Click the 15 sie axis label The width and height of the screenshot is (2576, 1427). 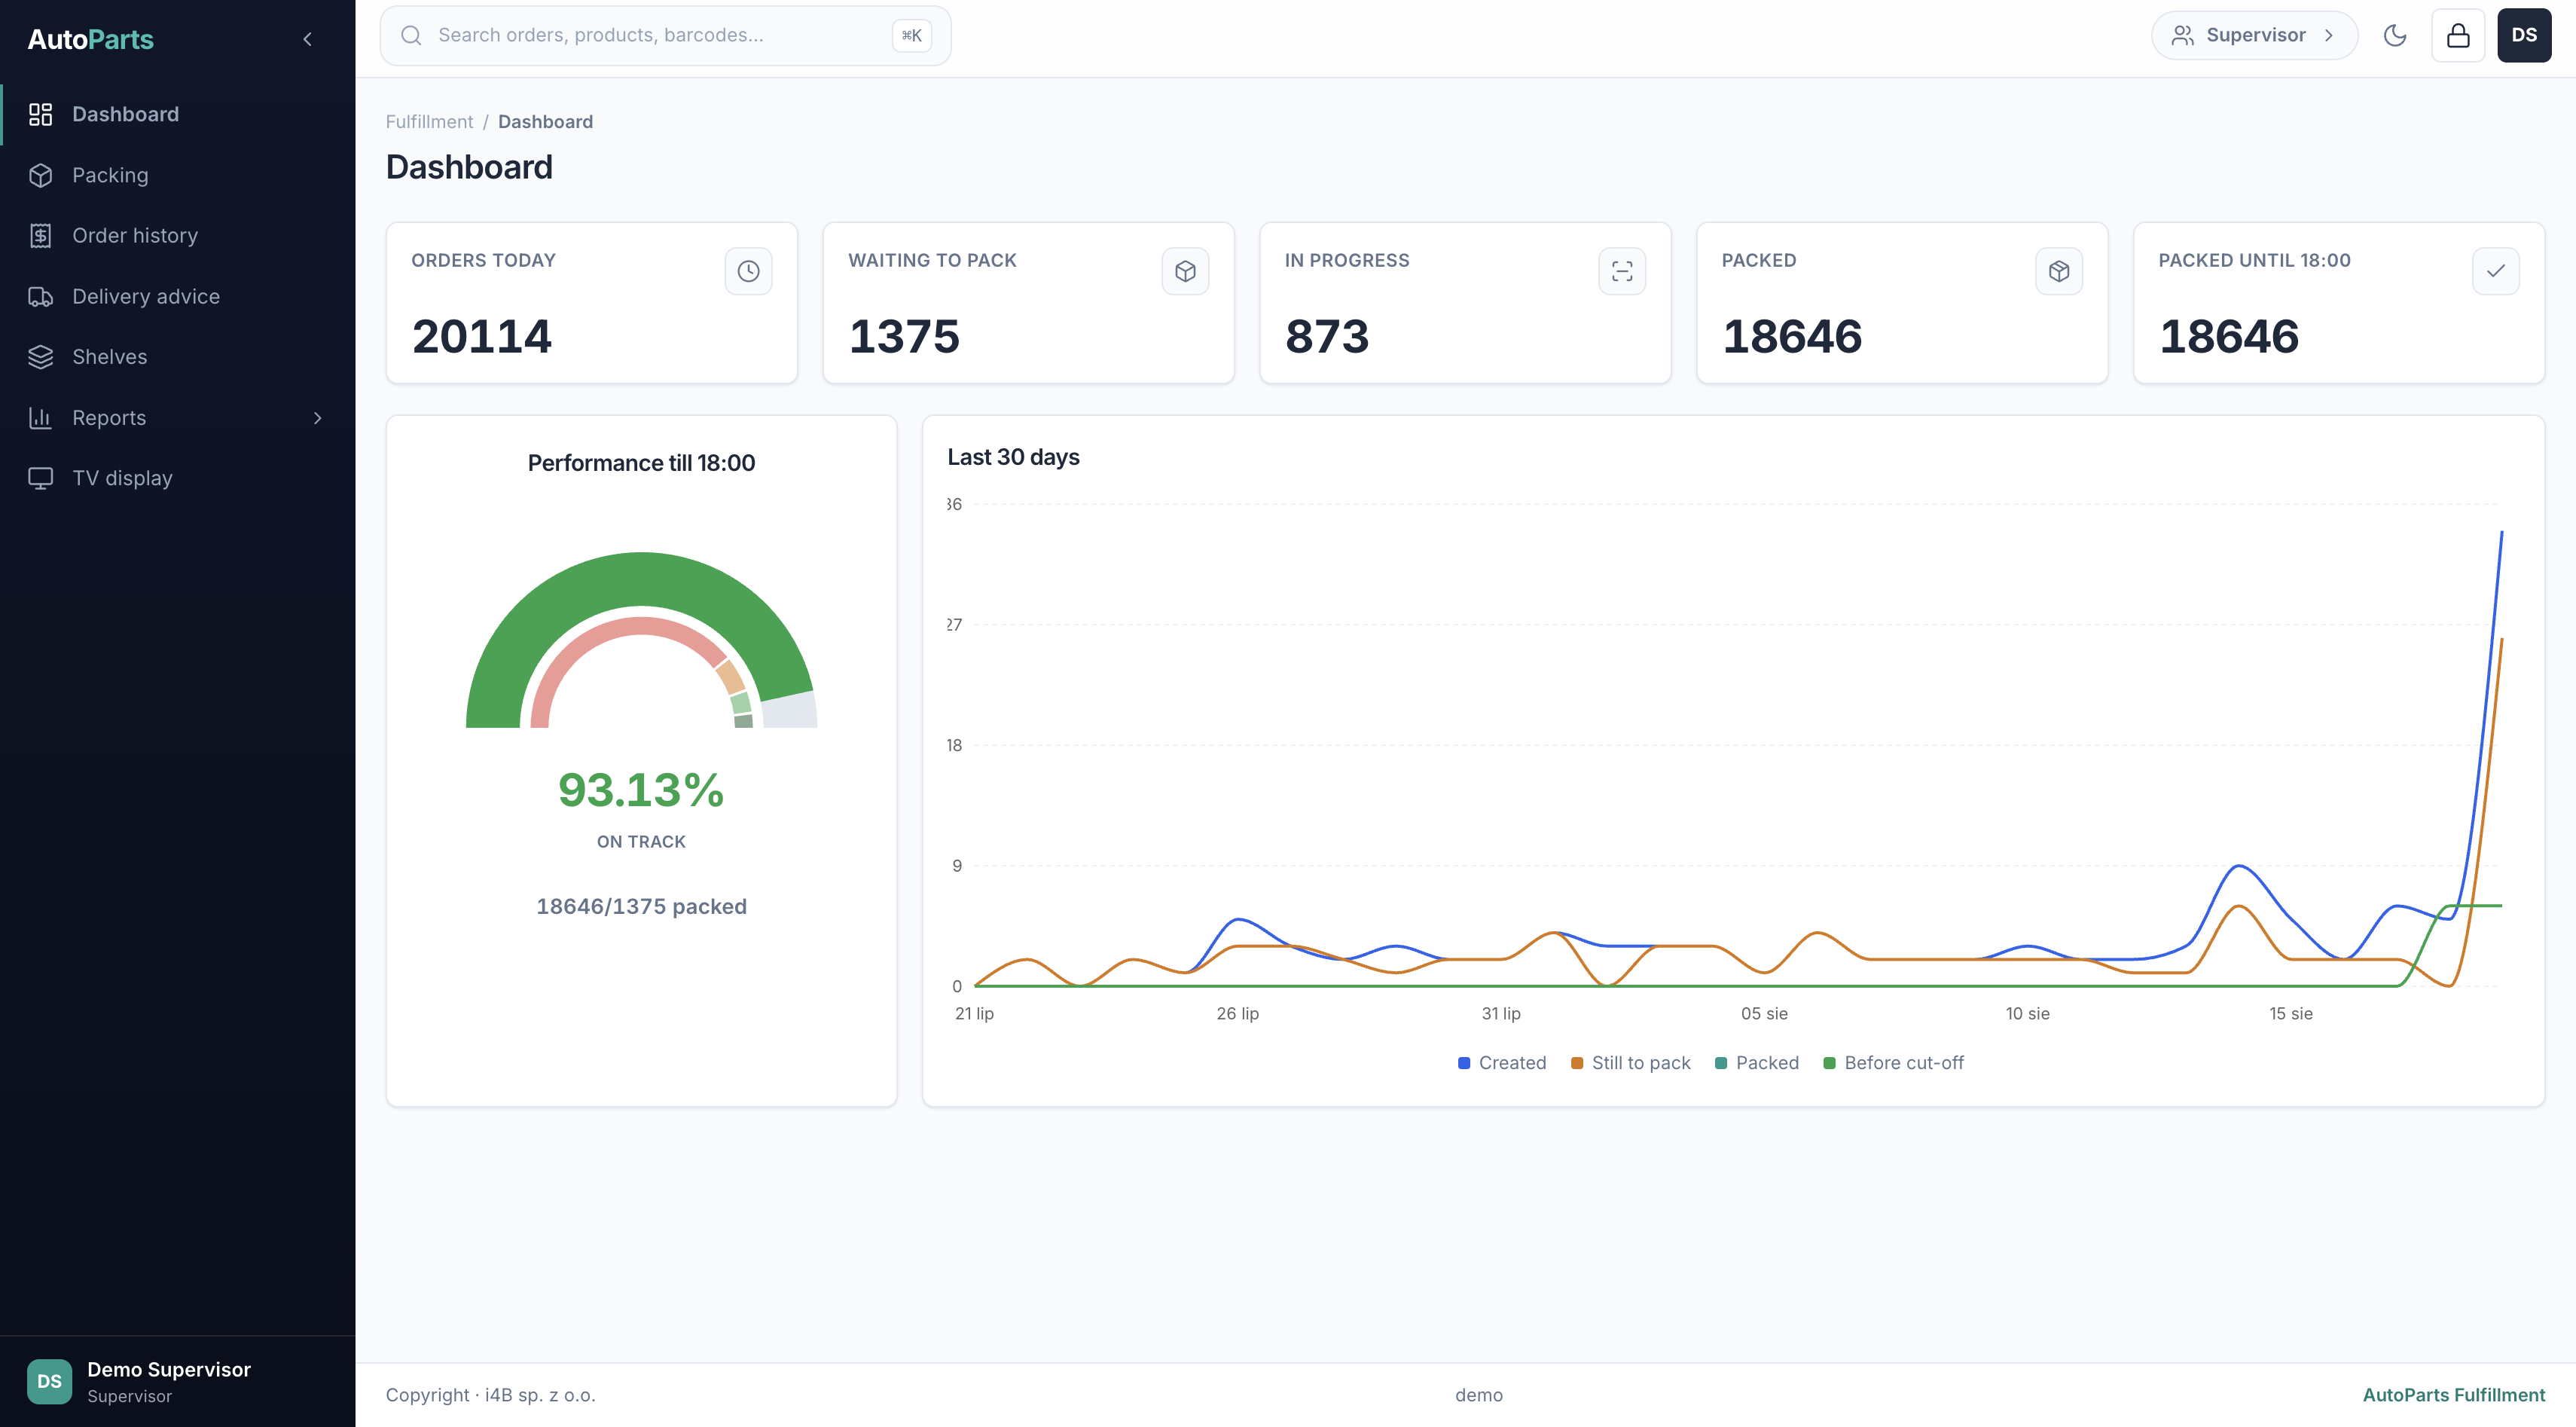[2290, 1013]
